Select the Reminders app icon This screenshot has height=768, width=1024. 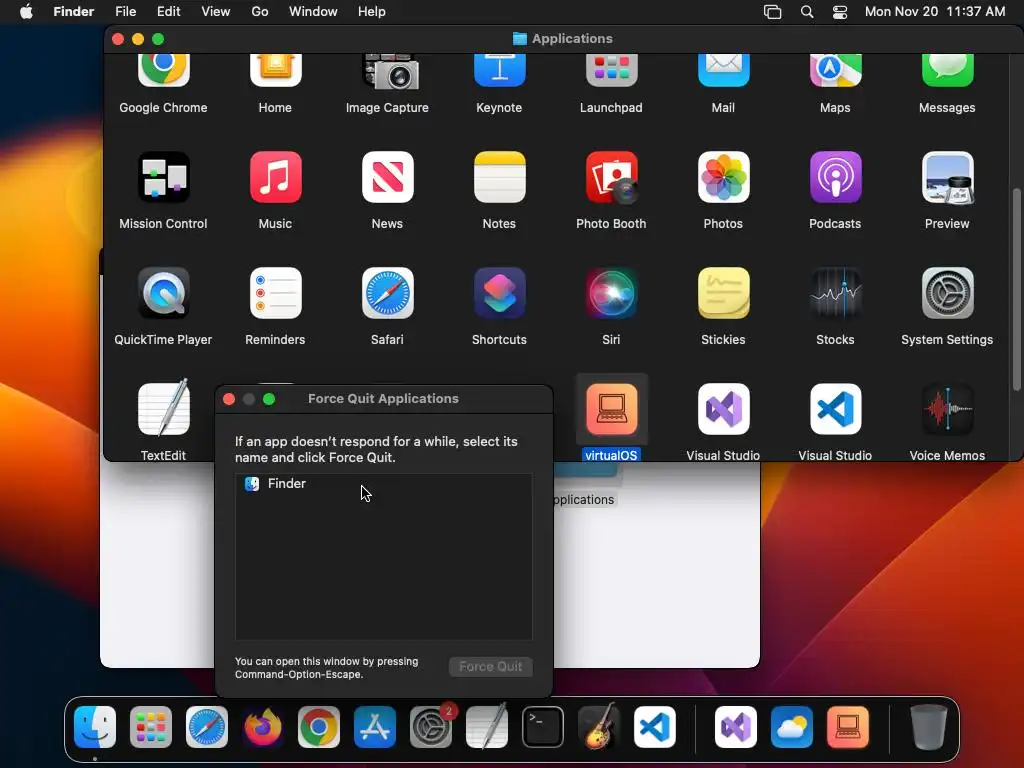click(x=276, y=293)
